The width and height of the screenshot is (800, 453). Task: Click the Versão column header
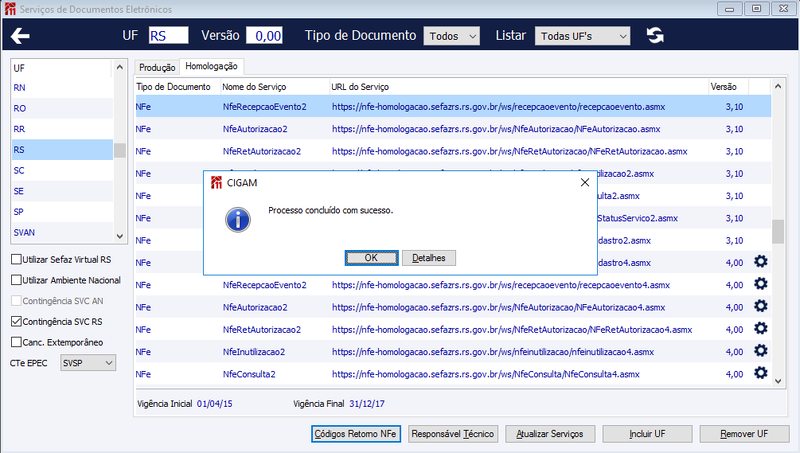point(729,87)
